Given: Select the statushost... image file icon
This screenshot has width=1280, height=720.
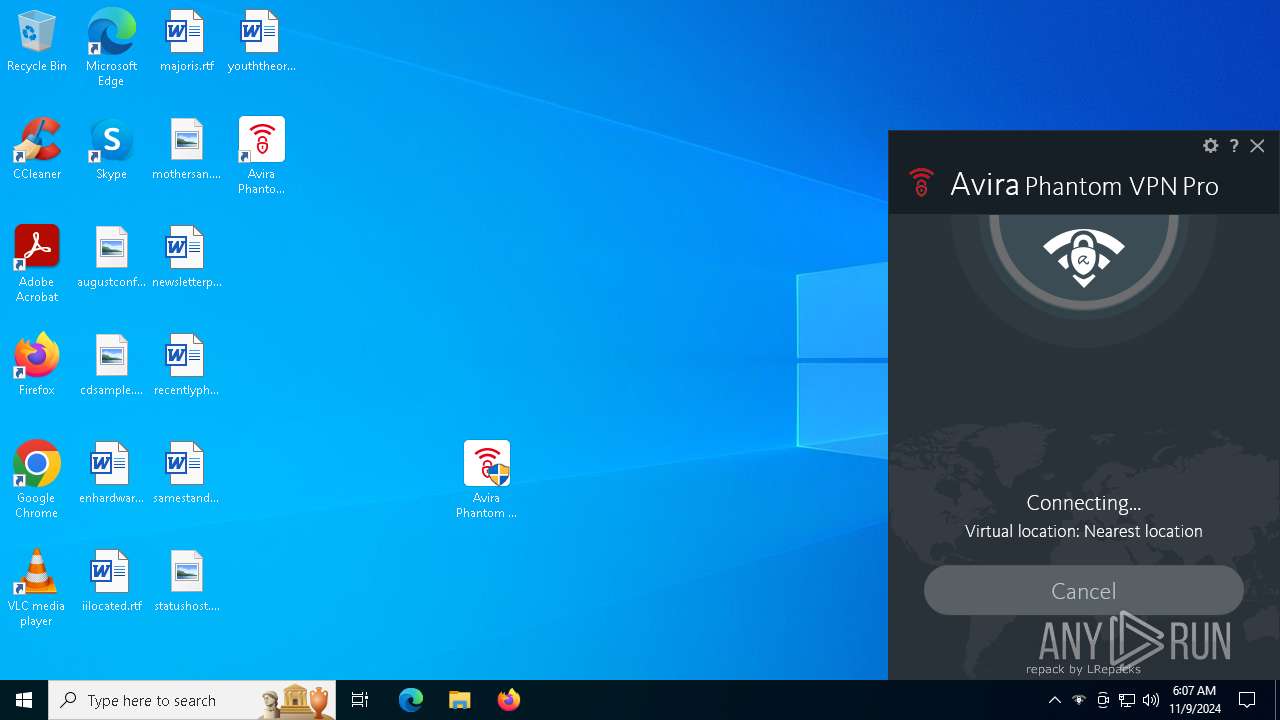Looking at the screenshot, I should click(187, 582).
